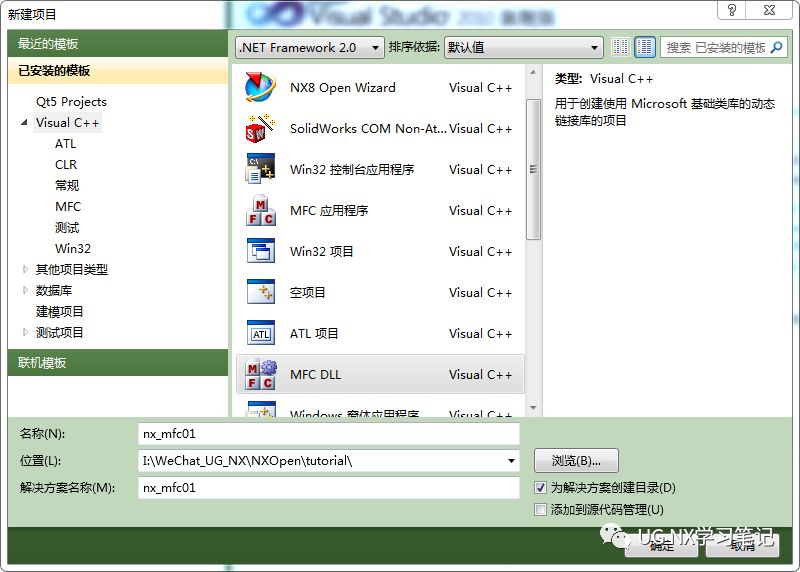
Task: Open the 联机模板 section
Action: [x=118, y=363]
